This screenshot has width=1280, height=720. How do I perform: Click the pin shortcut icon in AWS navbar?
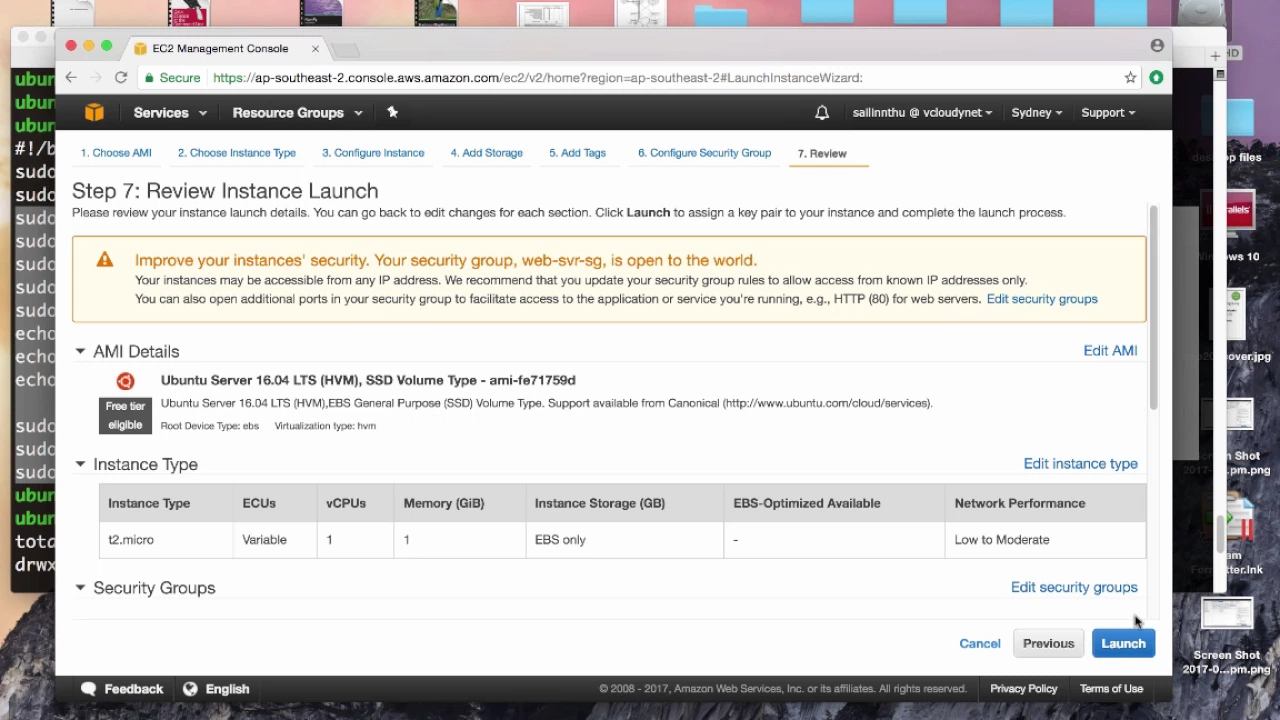pyautogui.click(x=392, y=112)
